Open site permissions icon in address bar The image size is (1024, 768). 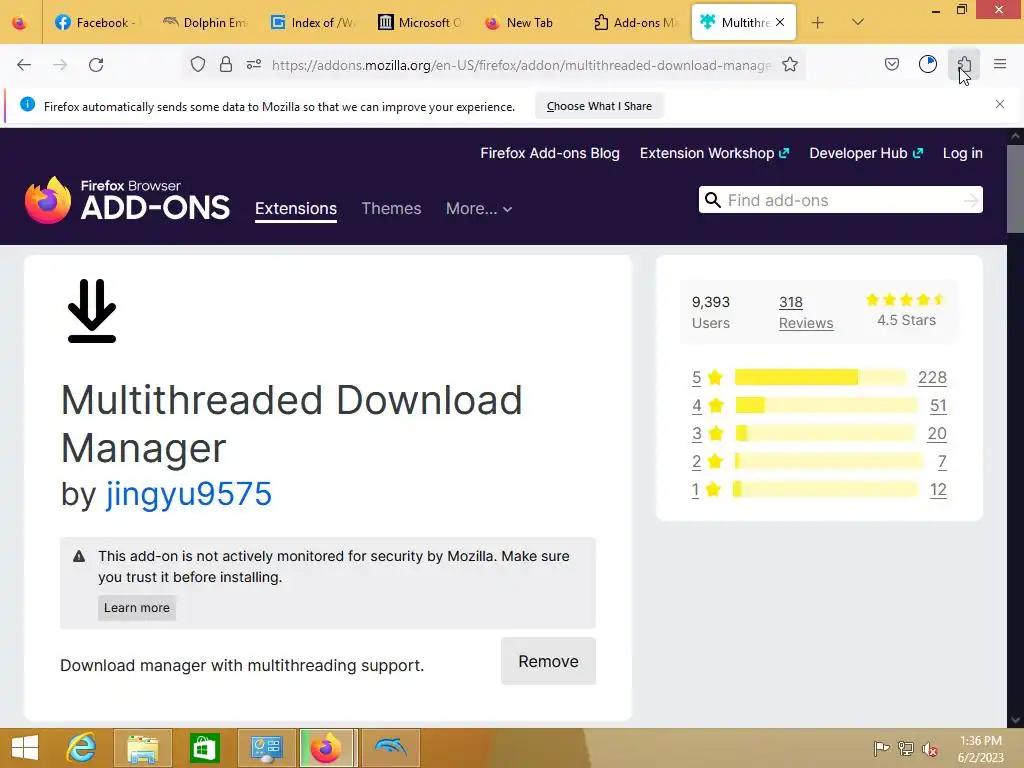tap(254, 64)
